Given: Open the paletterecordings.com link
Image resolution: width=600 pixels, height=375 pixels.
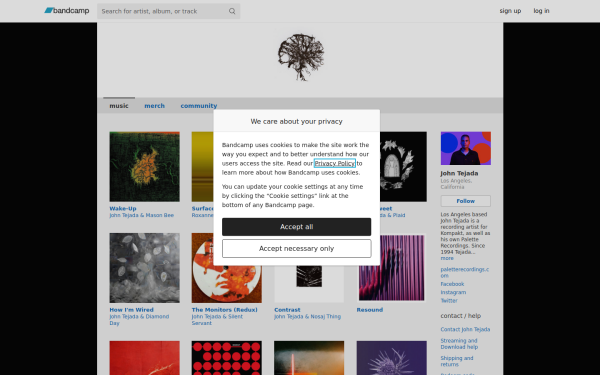Looking at the screenshot, I should point(465,272).
